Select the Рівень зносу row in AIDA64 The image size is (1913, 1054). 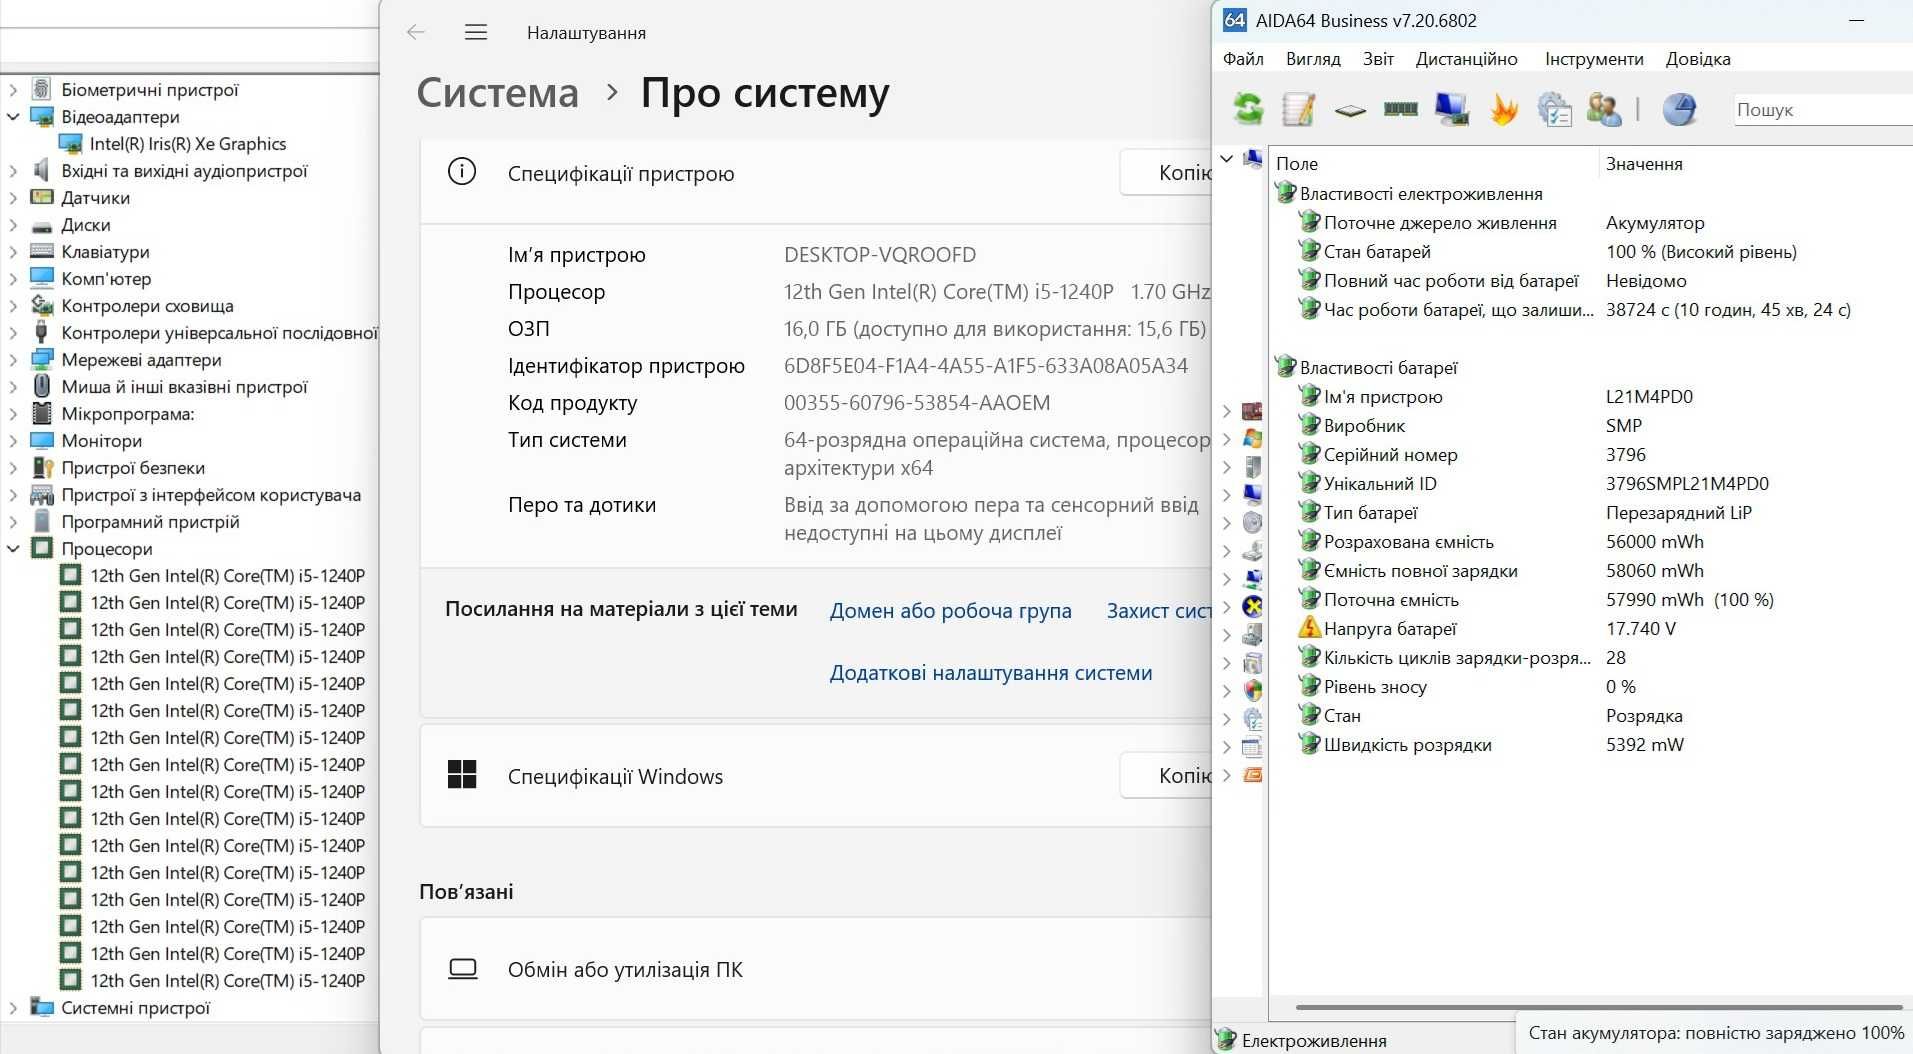pos(1590,686)
